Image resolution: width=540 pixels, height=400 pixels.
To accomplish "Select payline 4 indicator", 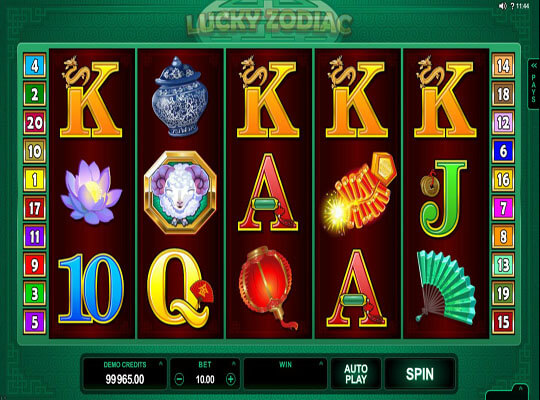I will point(34,65).
